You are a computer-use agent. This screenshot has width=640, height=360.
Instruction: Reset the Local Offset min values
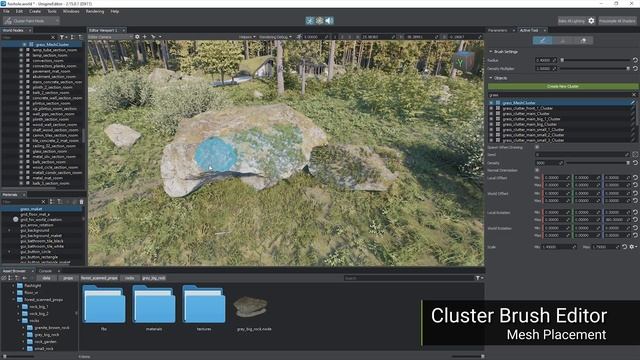[635, 178]
